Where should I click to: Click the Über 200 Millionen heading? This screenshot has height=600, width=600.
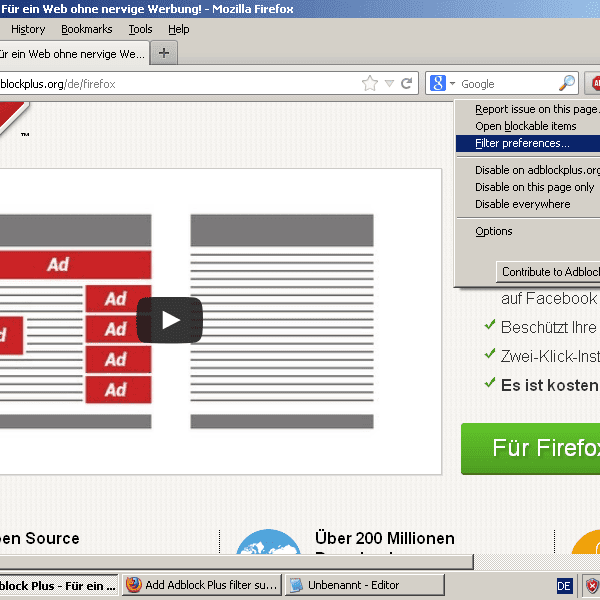tap(385, 538)
